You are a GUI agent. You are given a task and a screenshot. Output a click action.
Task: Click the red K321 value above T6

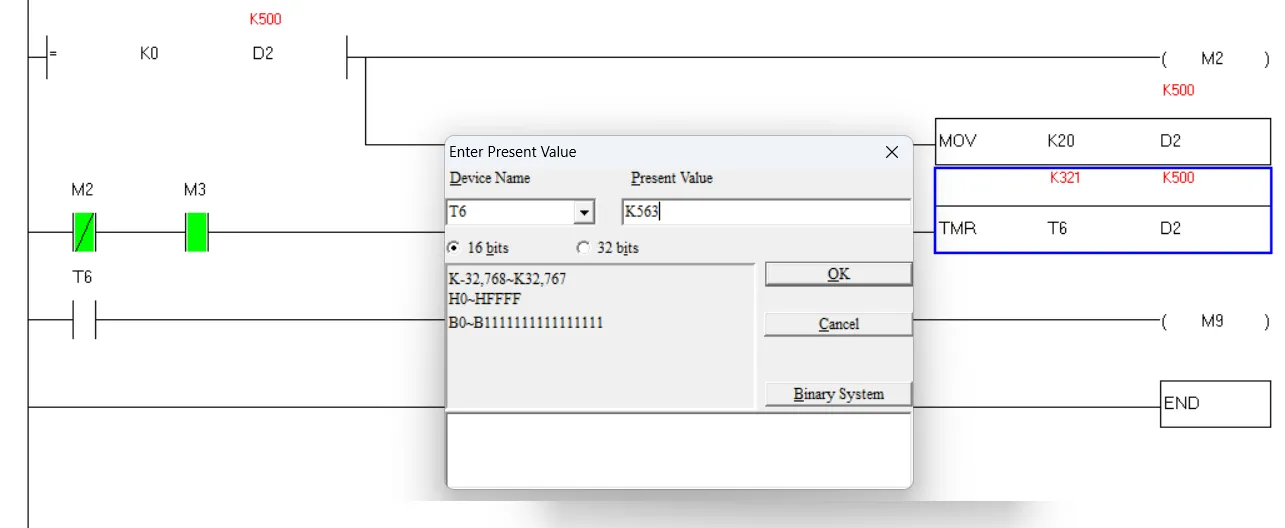[x=1065, y=177]
